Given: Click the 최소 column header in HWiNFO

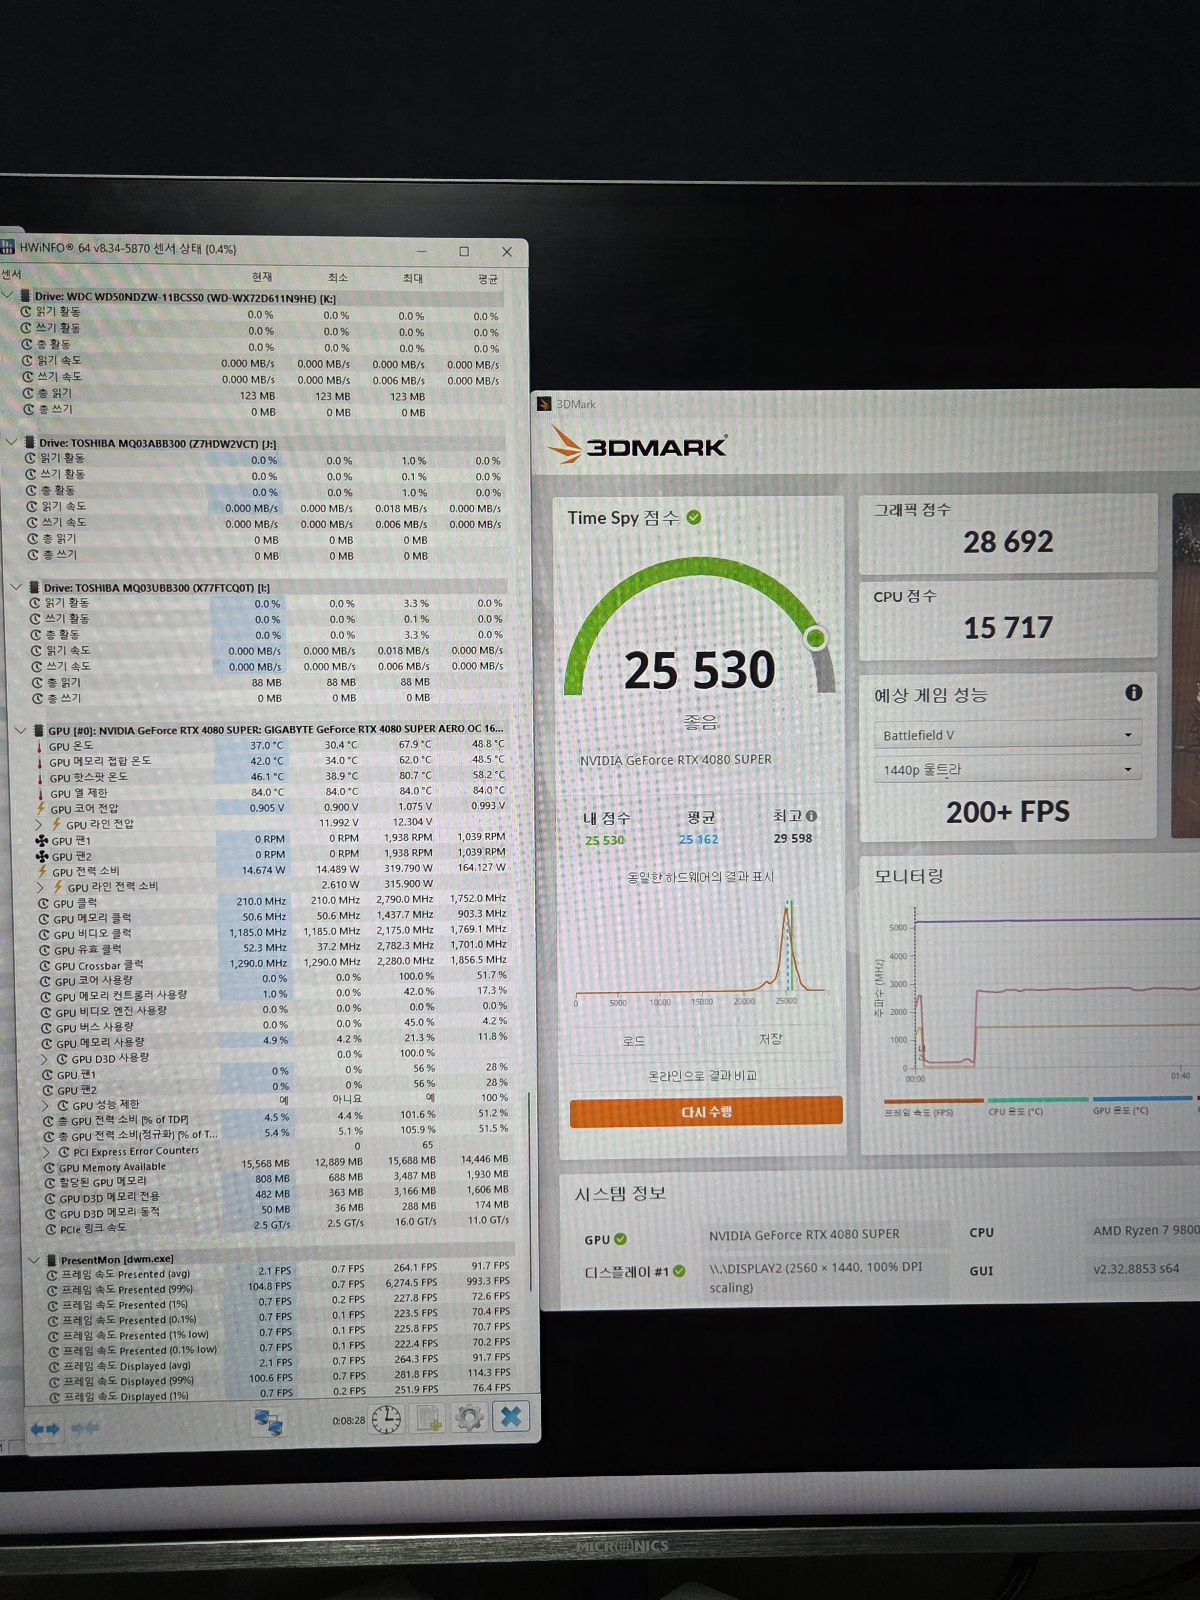Looking at the screenshot, I should click(338, 277).
